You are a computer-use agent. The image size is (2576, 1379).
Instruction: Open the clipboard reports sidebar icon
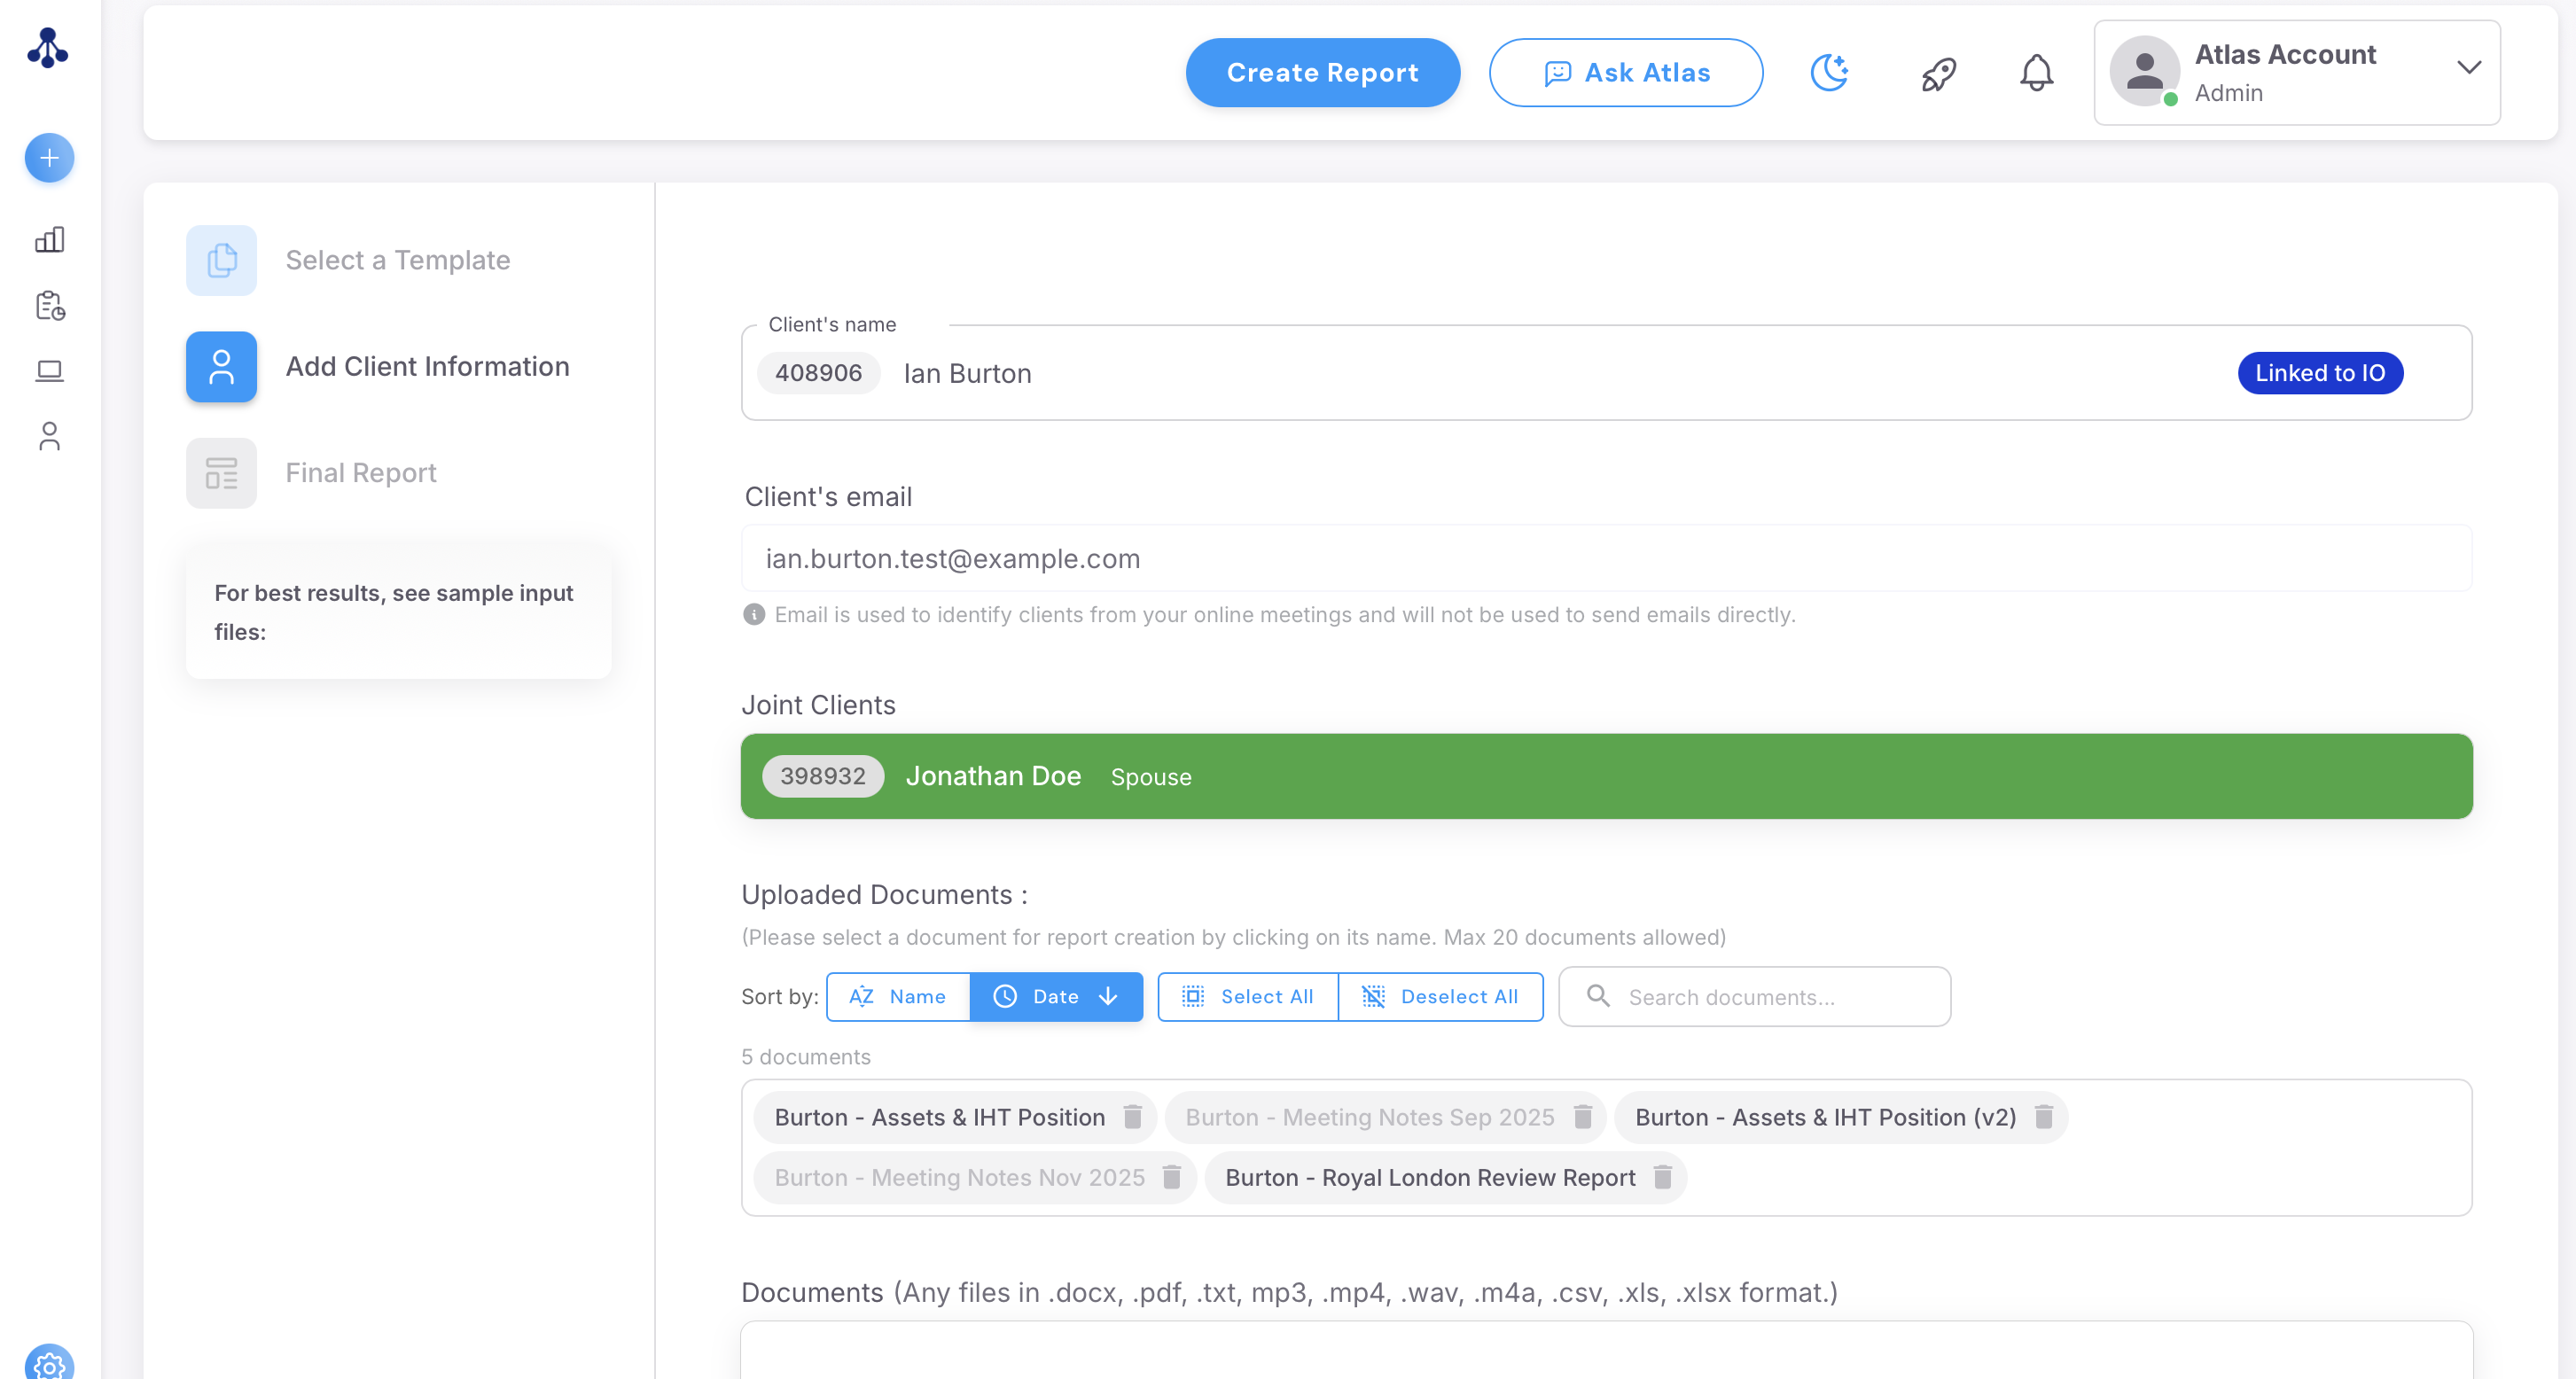pyautogui.click(x=49, y=305)
